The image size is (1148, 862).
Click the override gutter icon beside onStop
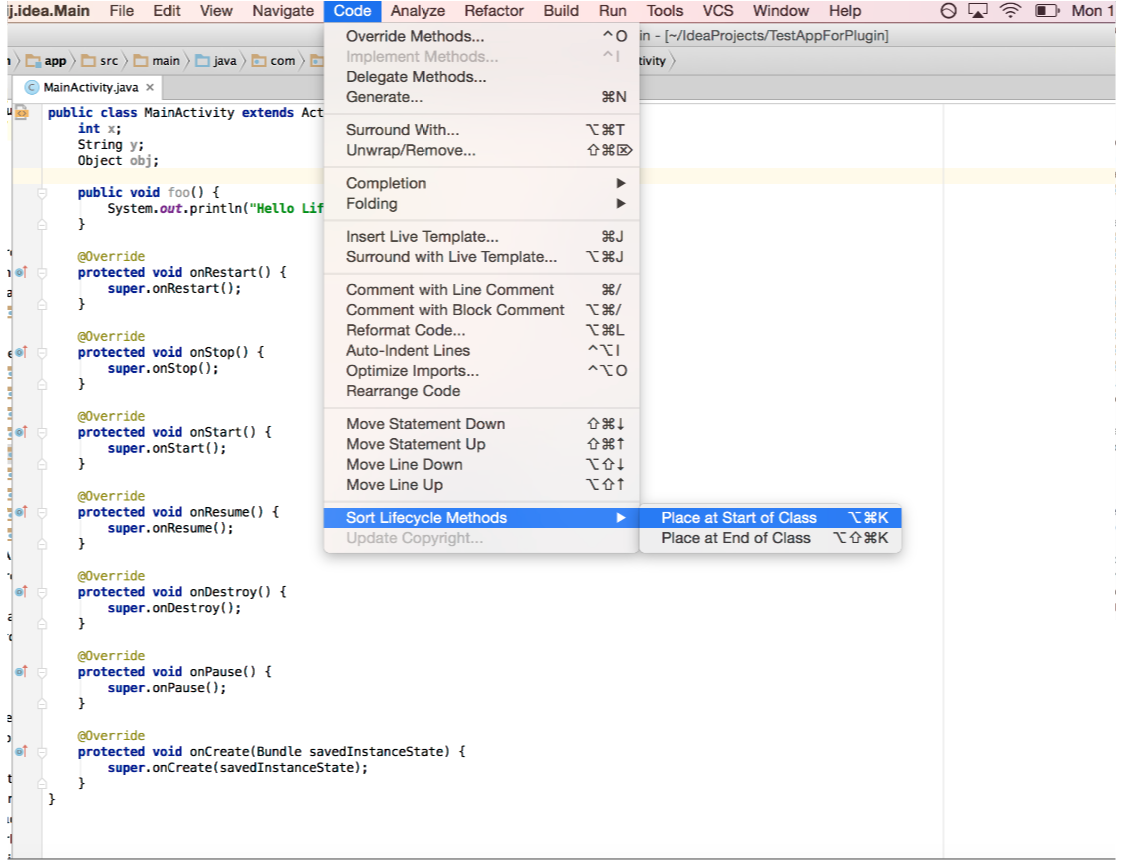coord(21,352)
